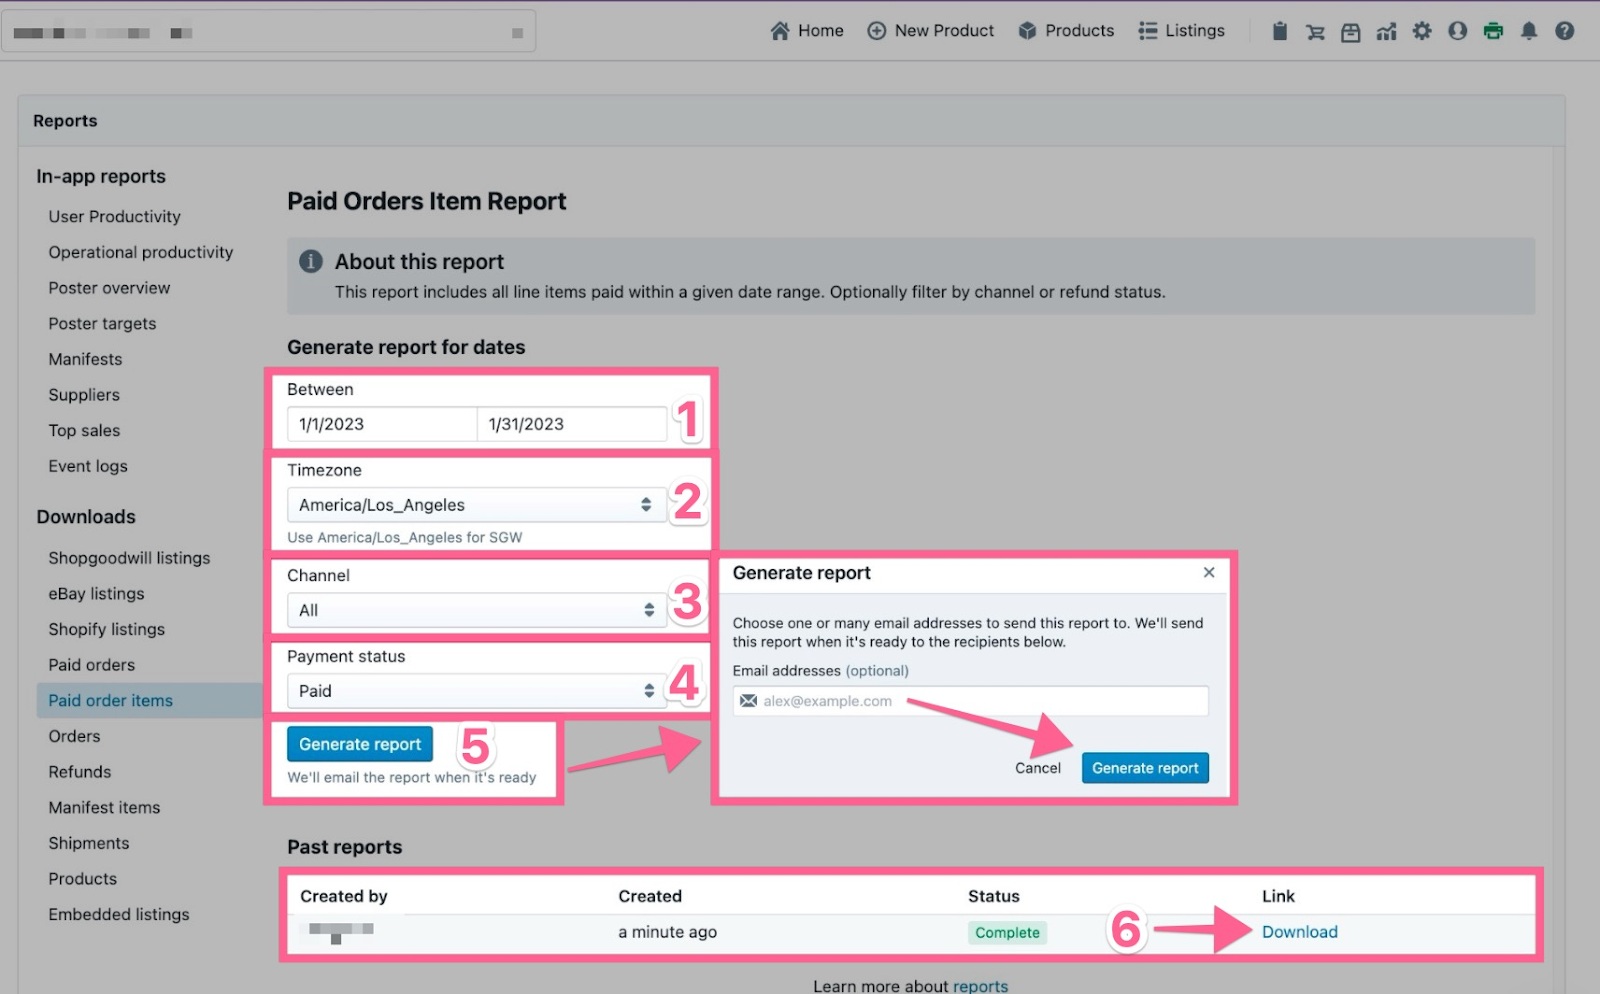
Task: Open the notifications bell
Action: coord(1529,31)
